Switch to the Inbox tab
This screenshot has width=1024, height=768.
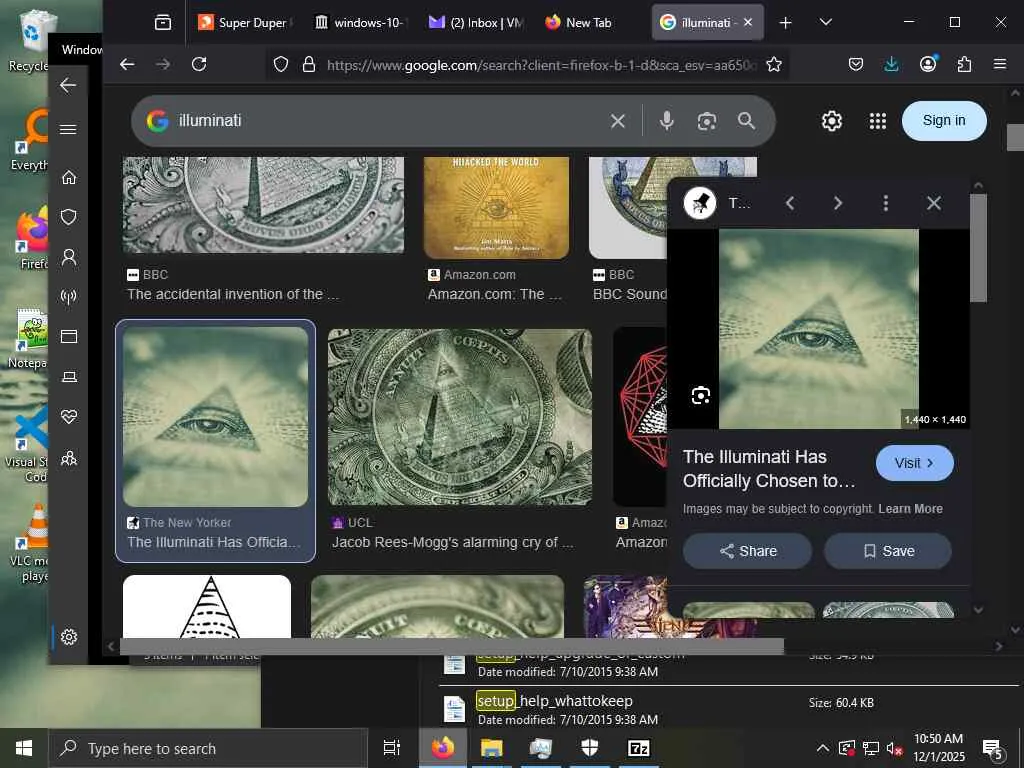click(x=476, y=22)
